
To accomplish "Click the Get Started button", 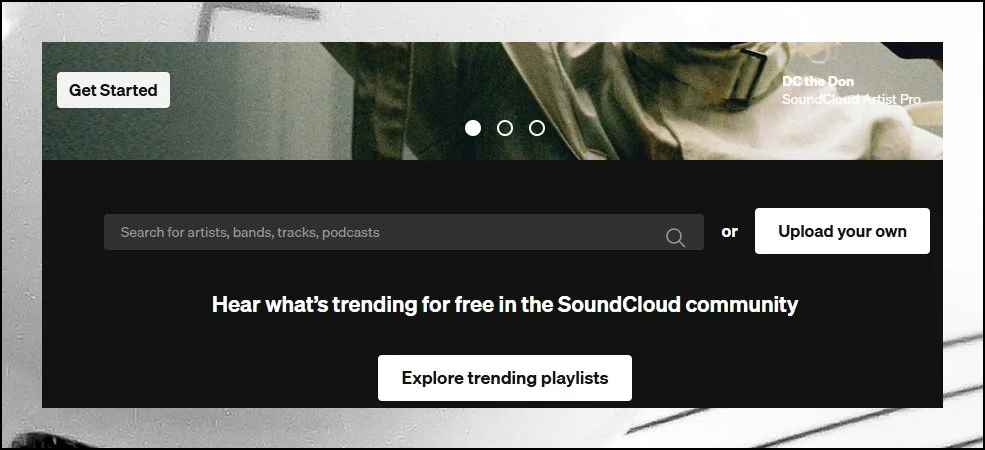I will pos(113,90).
